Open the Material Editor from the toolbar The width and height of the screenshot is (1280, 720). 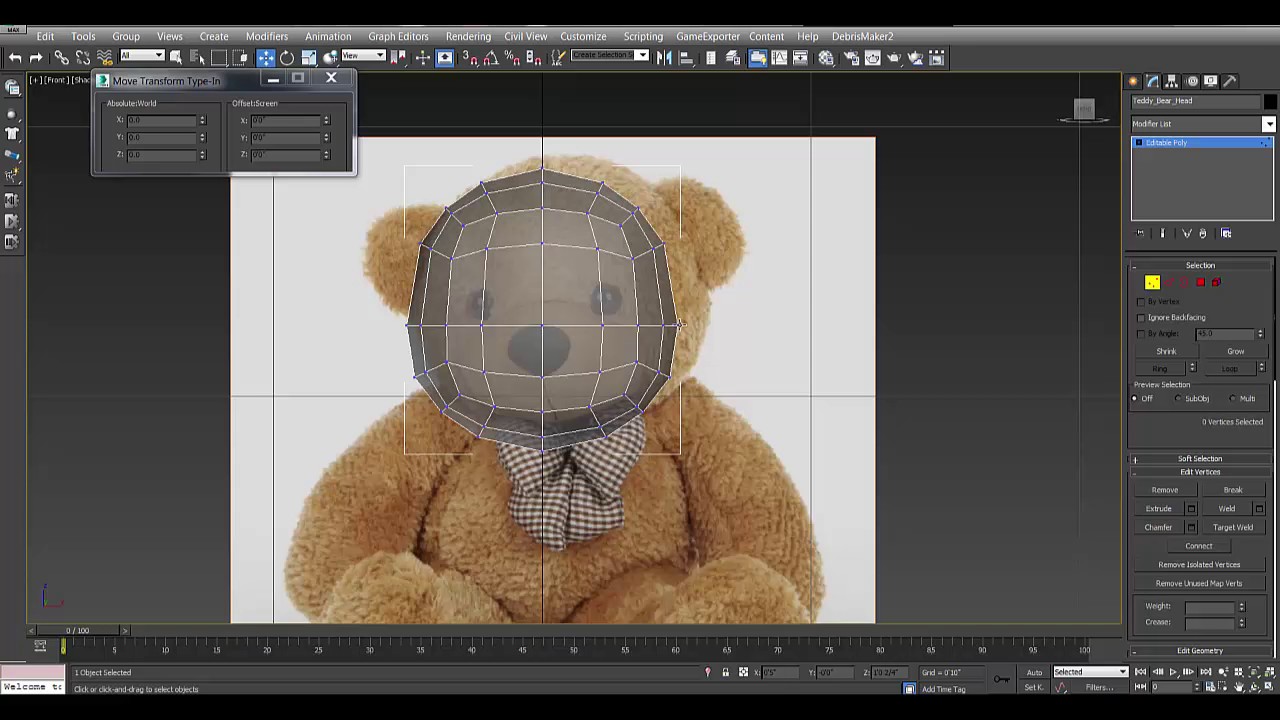click(x=826, y=58)
